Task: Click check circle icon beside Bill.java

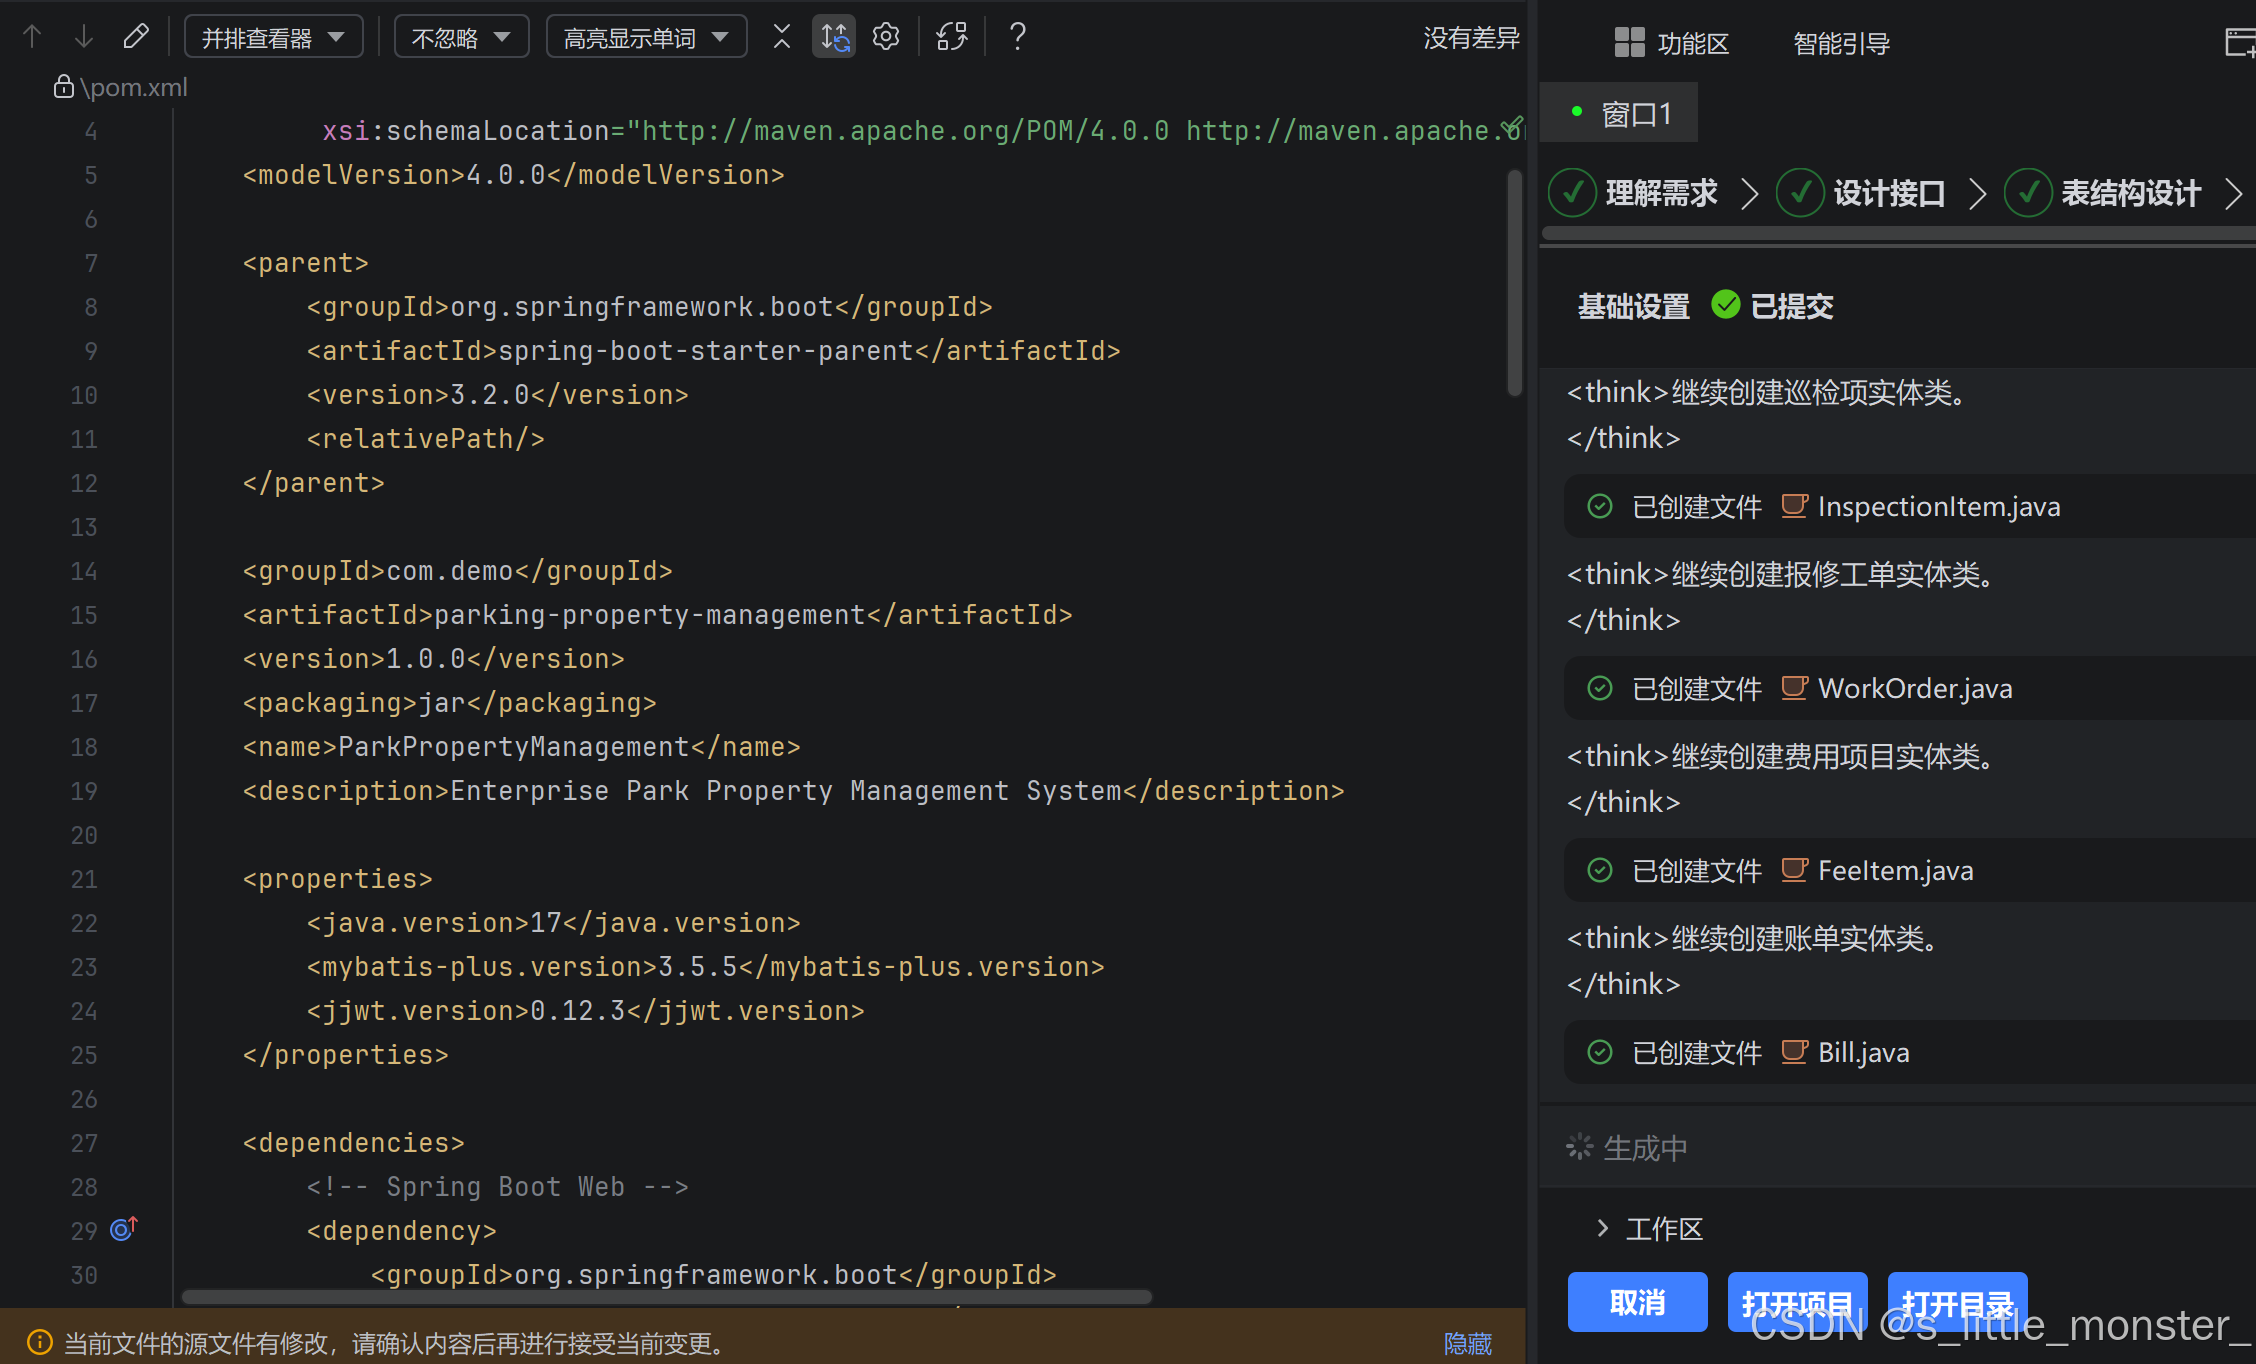Action: [x=1600, y=1052]
